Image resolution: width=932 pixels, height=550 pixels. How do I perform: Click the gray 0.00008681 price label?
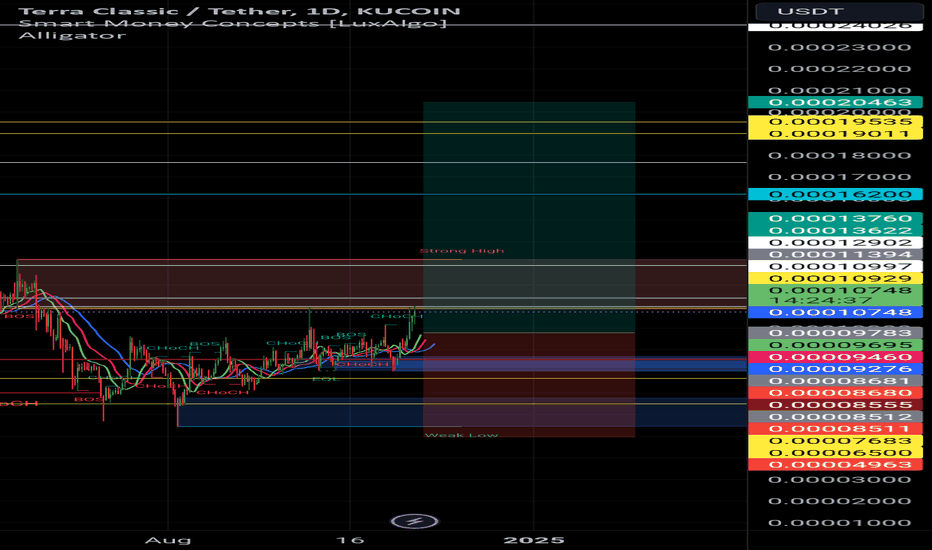click(x=836, y=381)
